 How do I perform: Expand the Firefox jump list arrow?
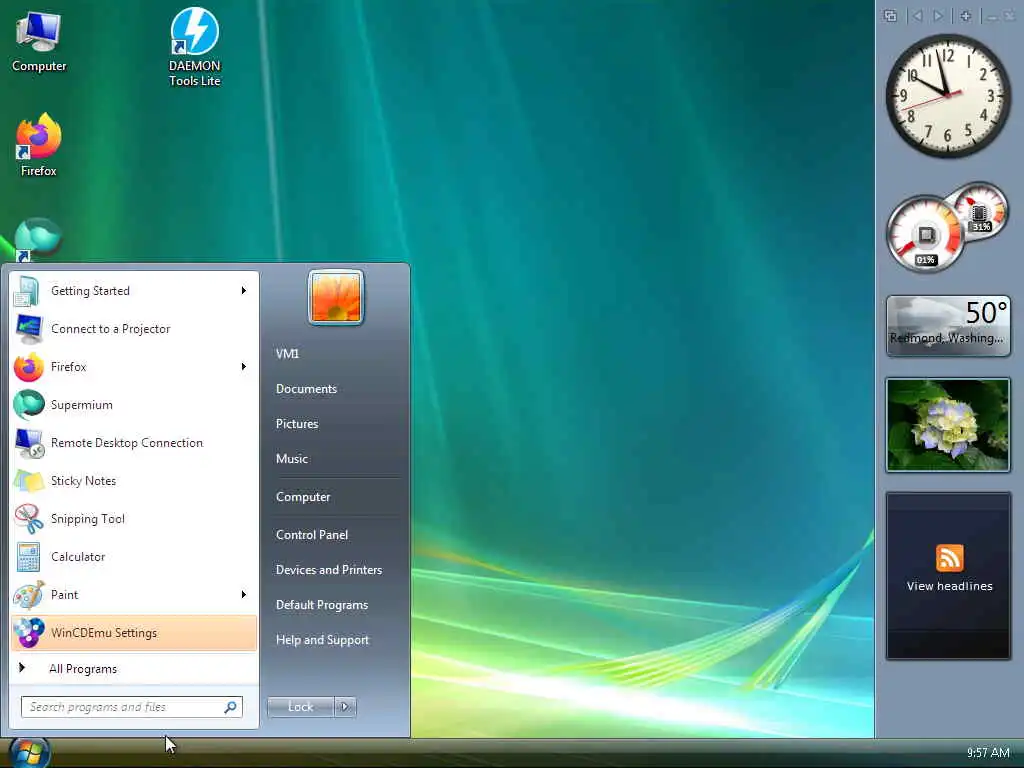(244, 367)
